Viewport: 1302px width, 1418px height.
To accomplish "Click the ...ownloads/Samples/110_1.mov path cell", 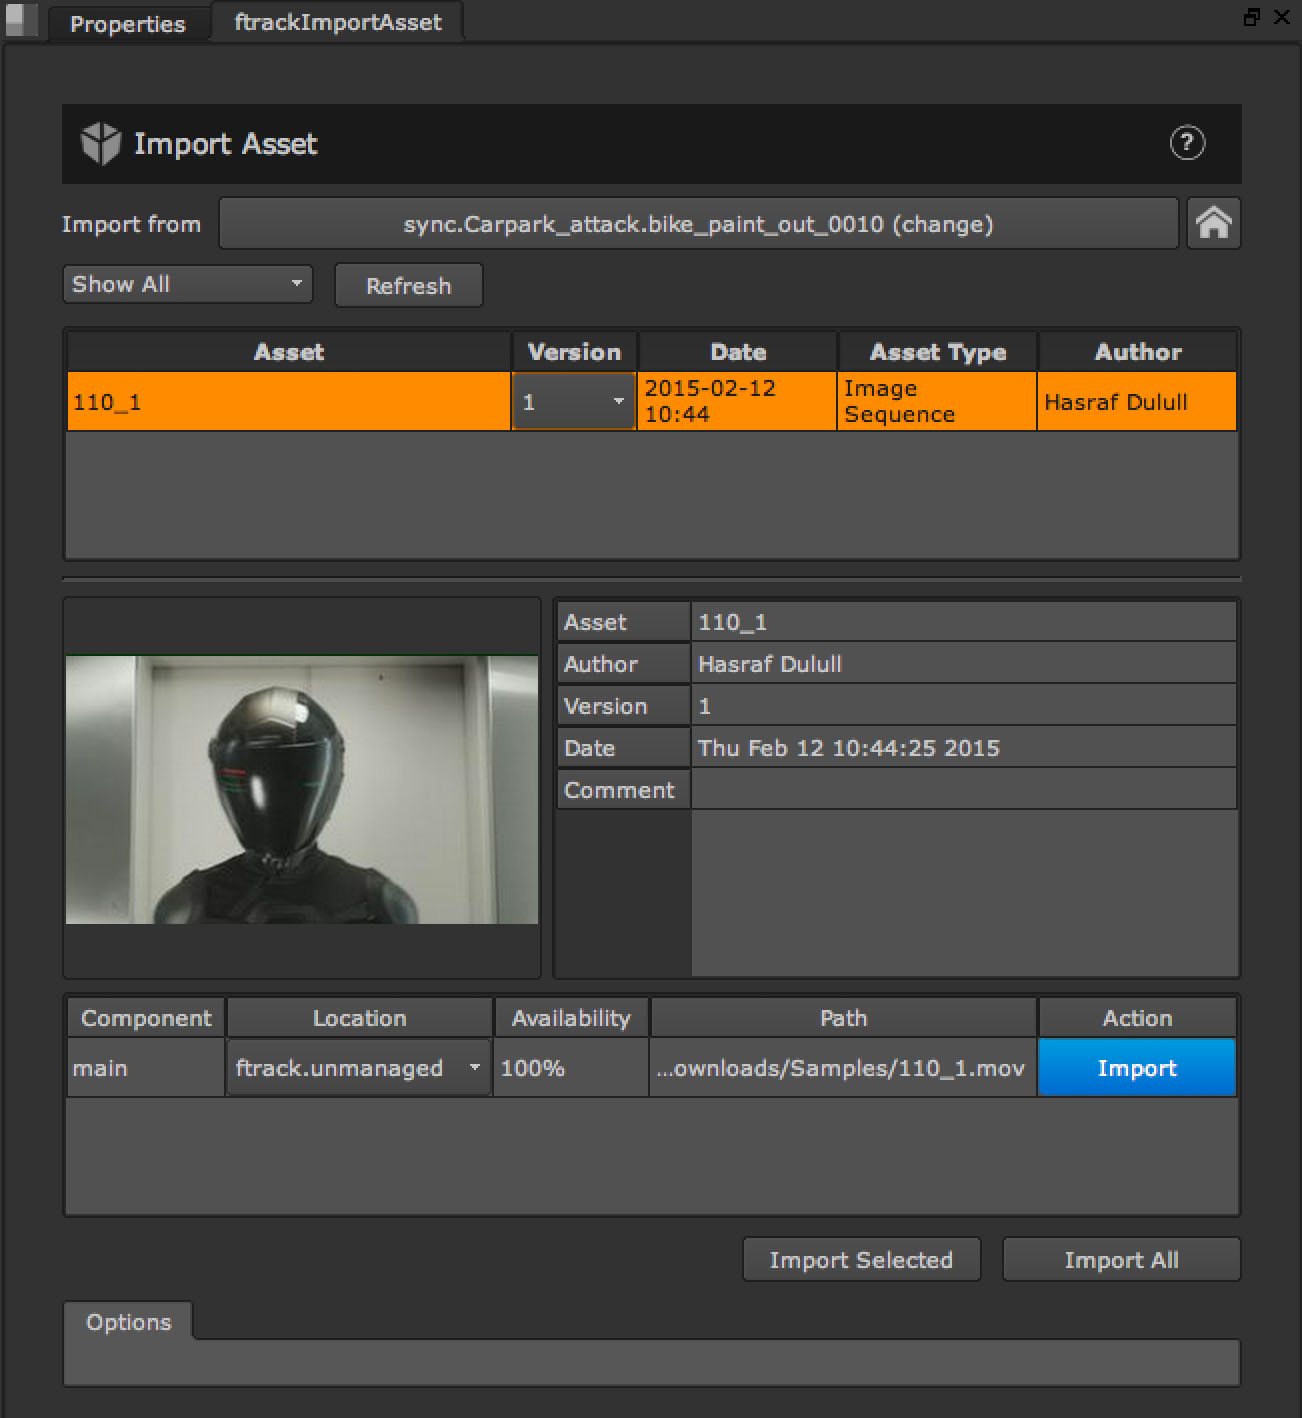I will pyautogui.click(x=843, y=1068).
